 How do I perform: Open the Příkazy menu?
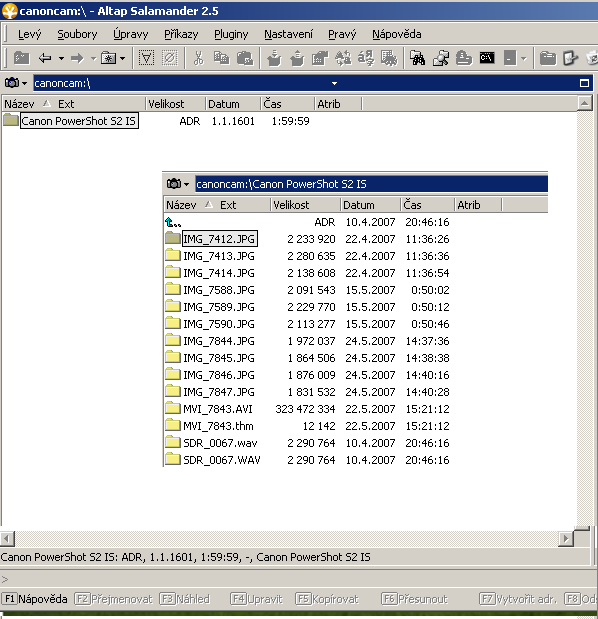pyautogui.click(x=181, y=34)
